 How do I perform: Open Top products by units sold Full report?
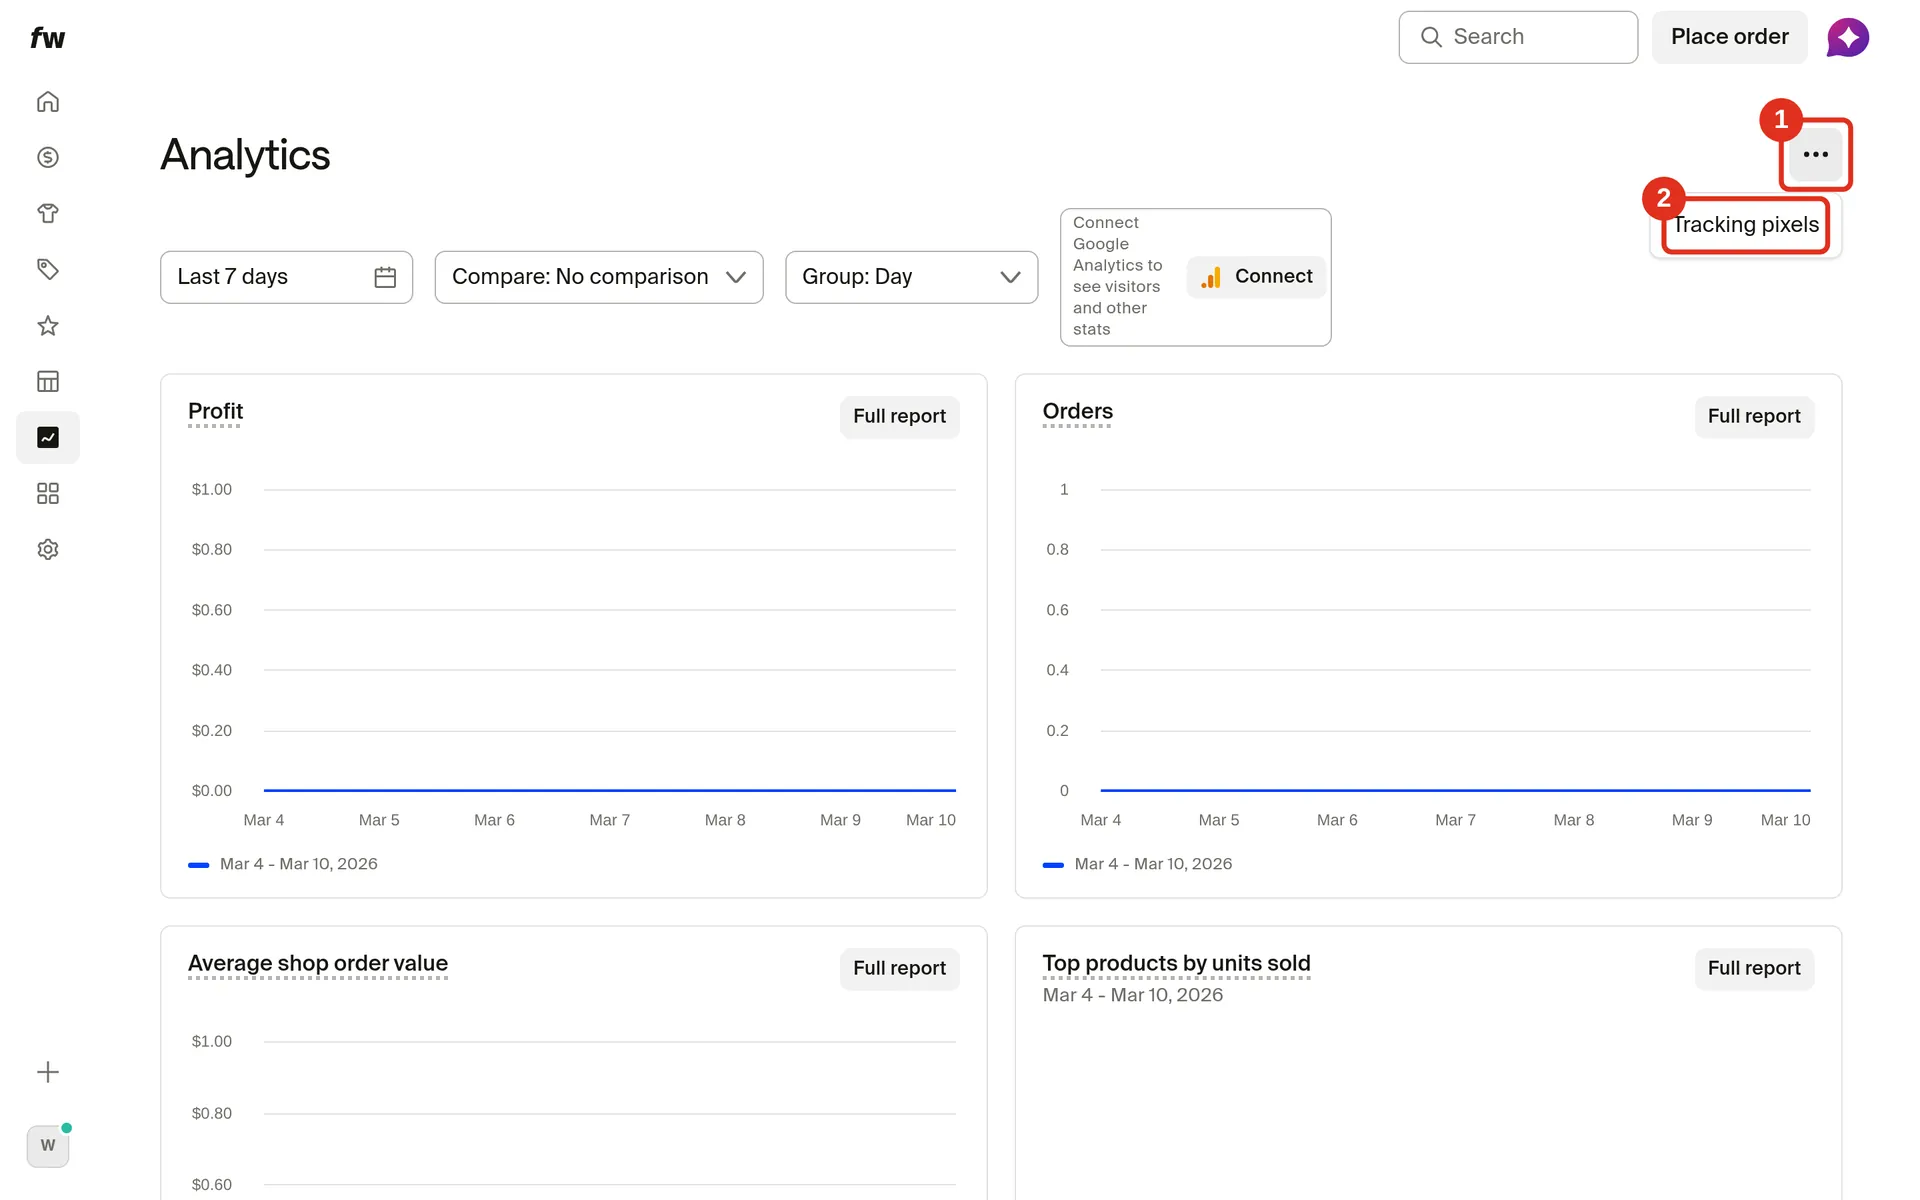1754,969
